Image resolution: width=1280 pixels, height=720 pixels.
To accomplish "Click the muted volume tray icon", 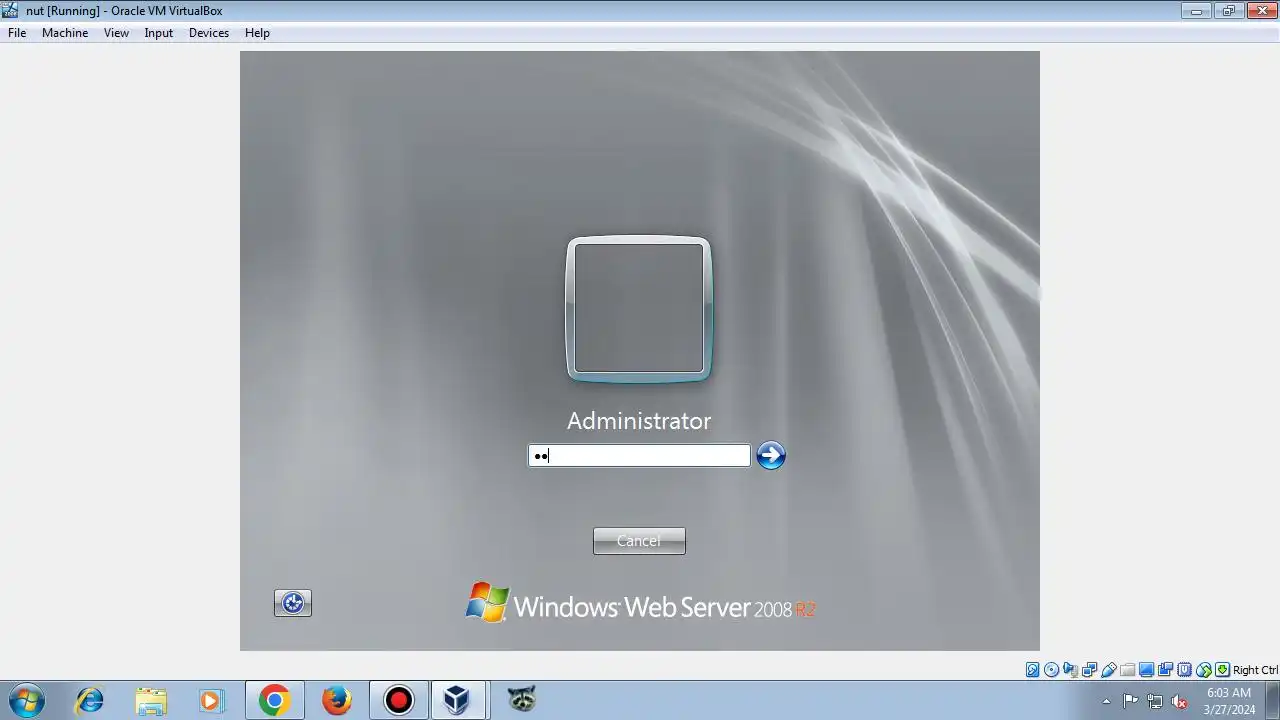I will (1179, 701).
